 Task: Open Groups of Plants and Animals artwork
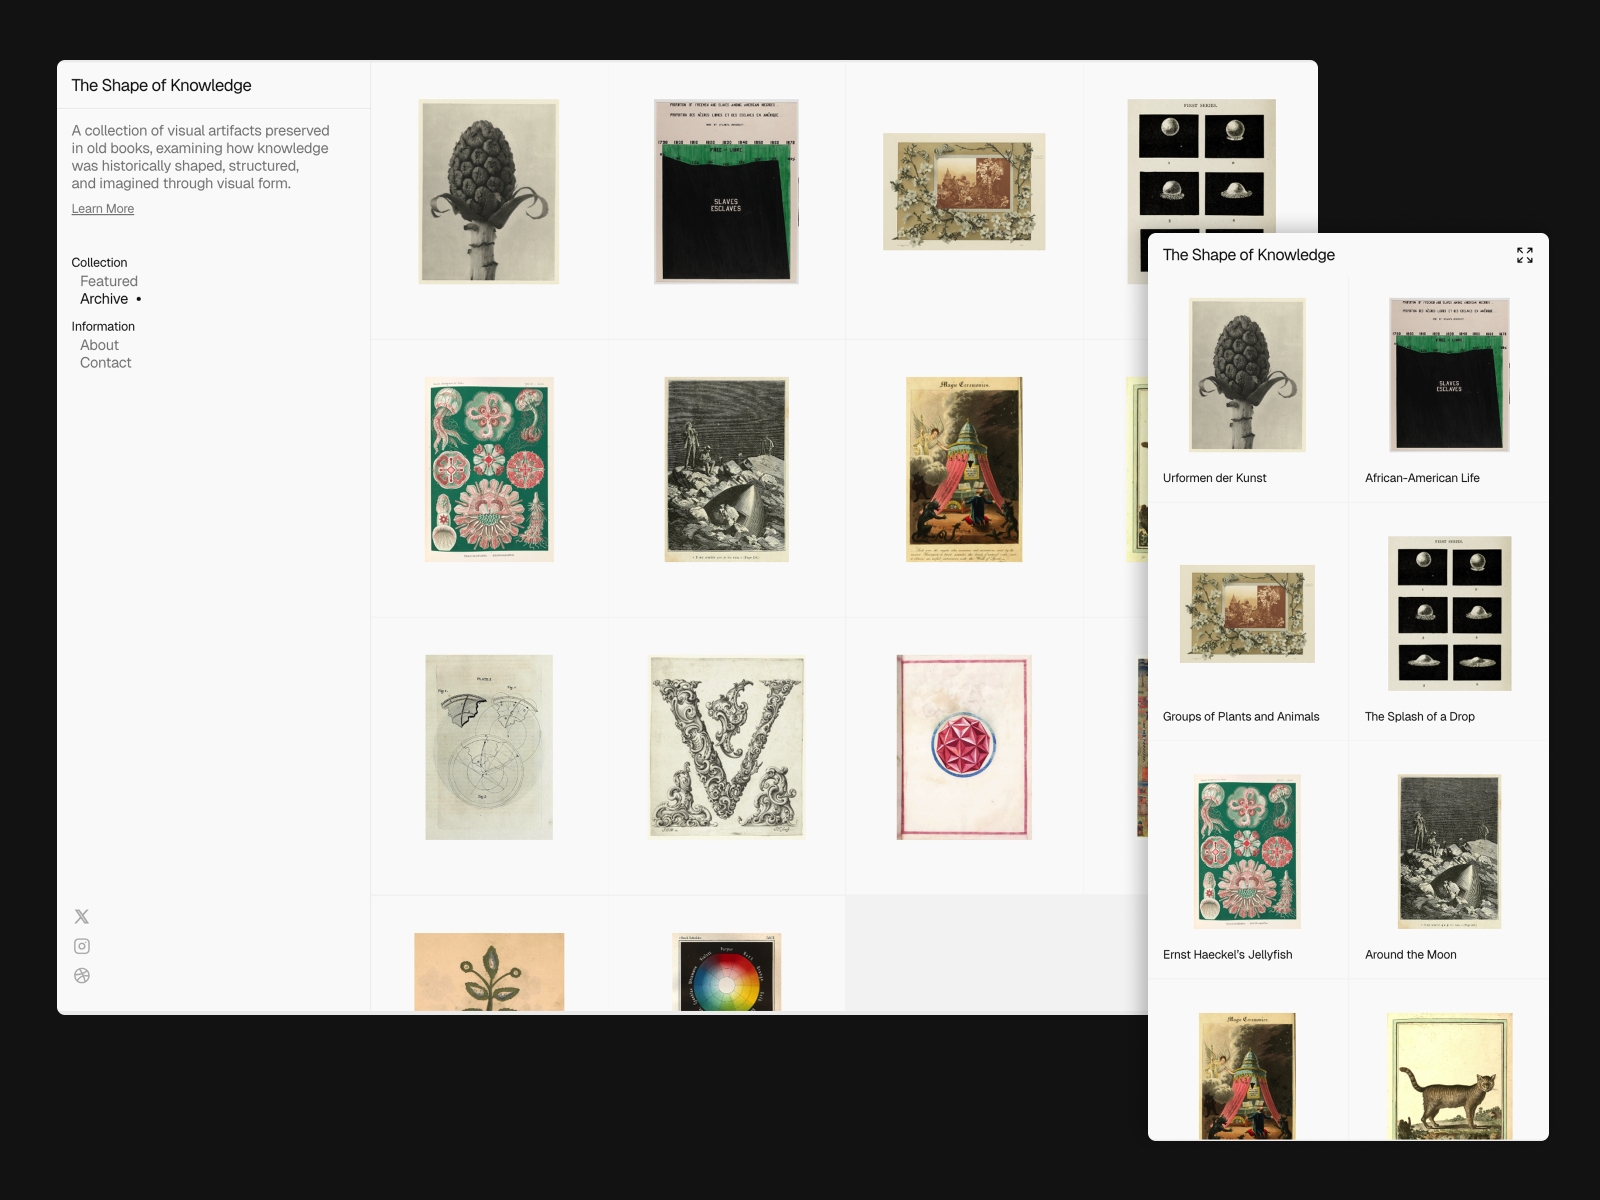point(1246,613)
